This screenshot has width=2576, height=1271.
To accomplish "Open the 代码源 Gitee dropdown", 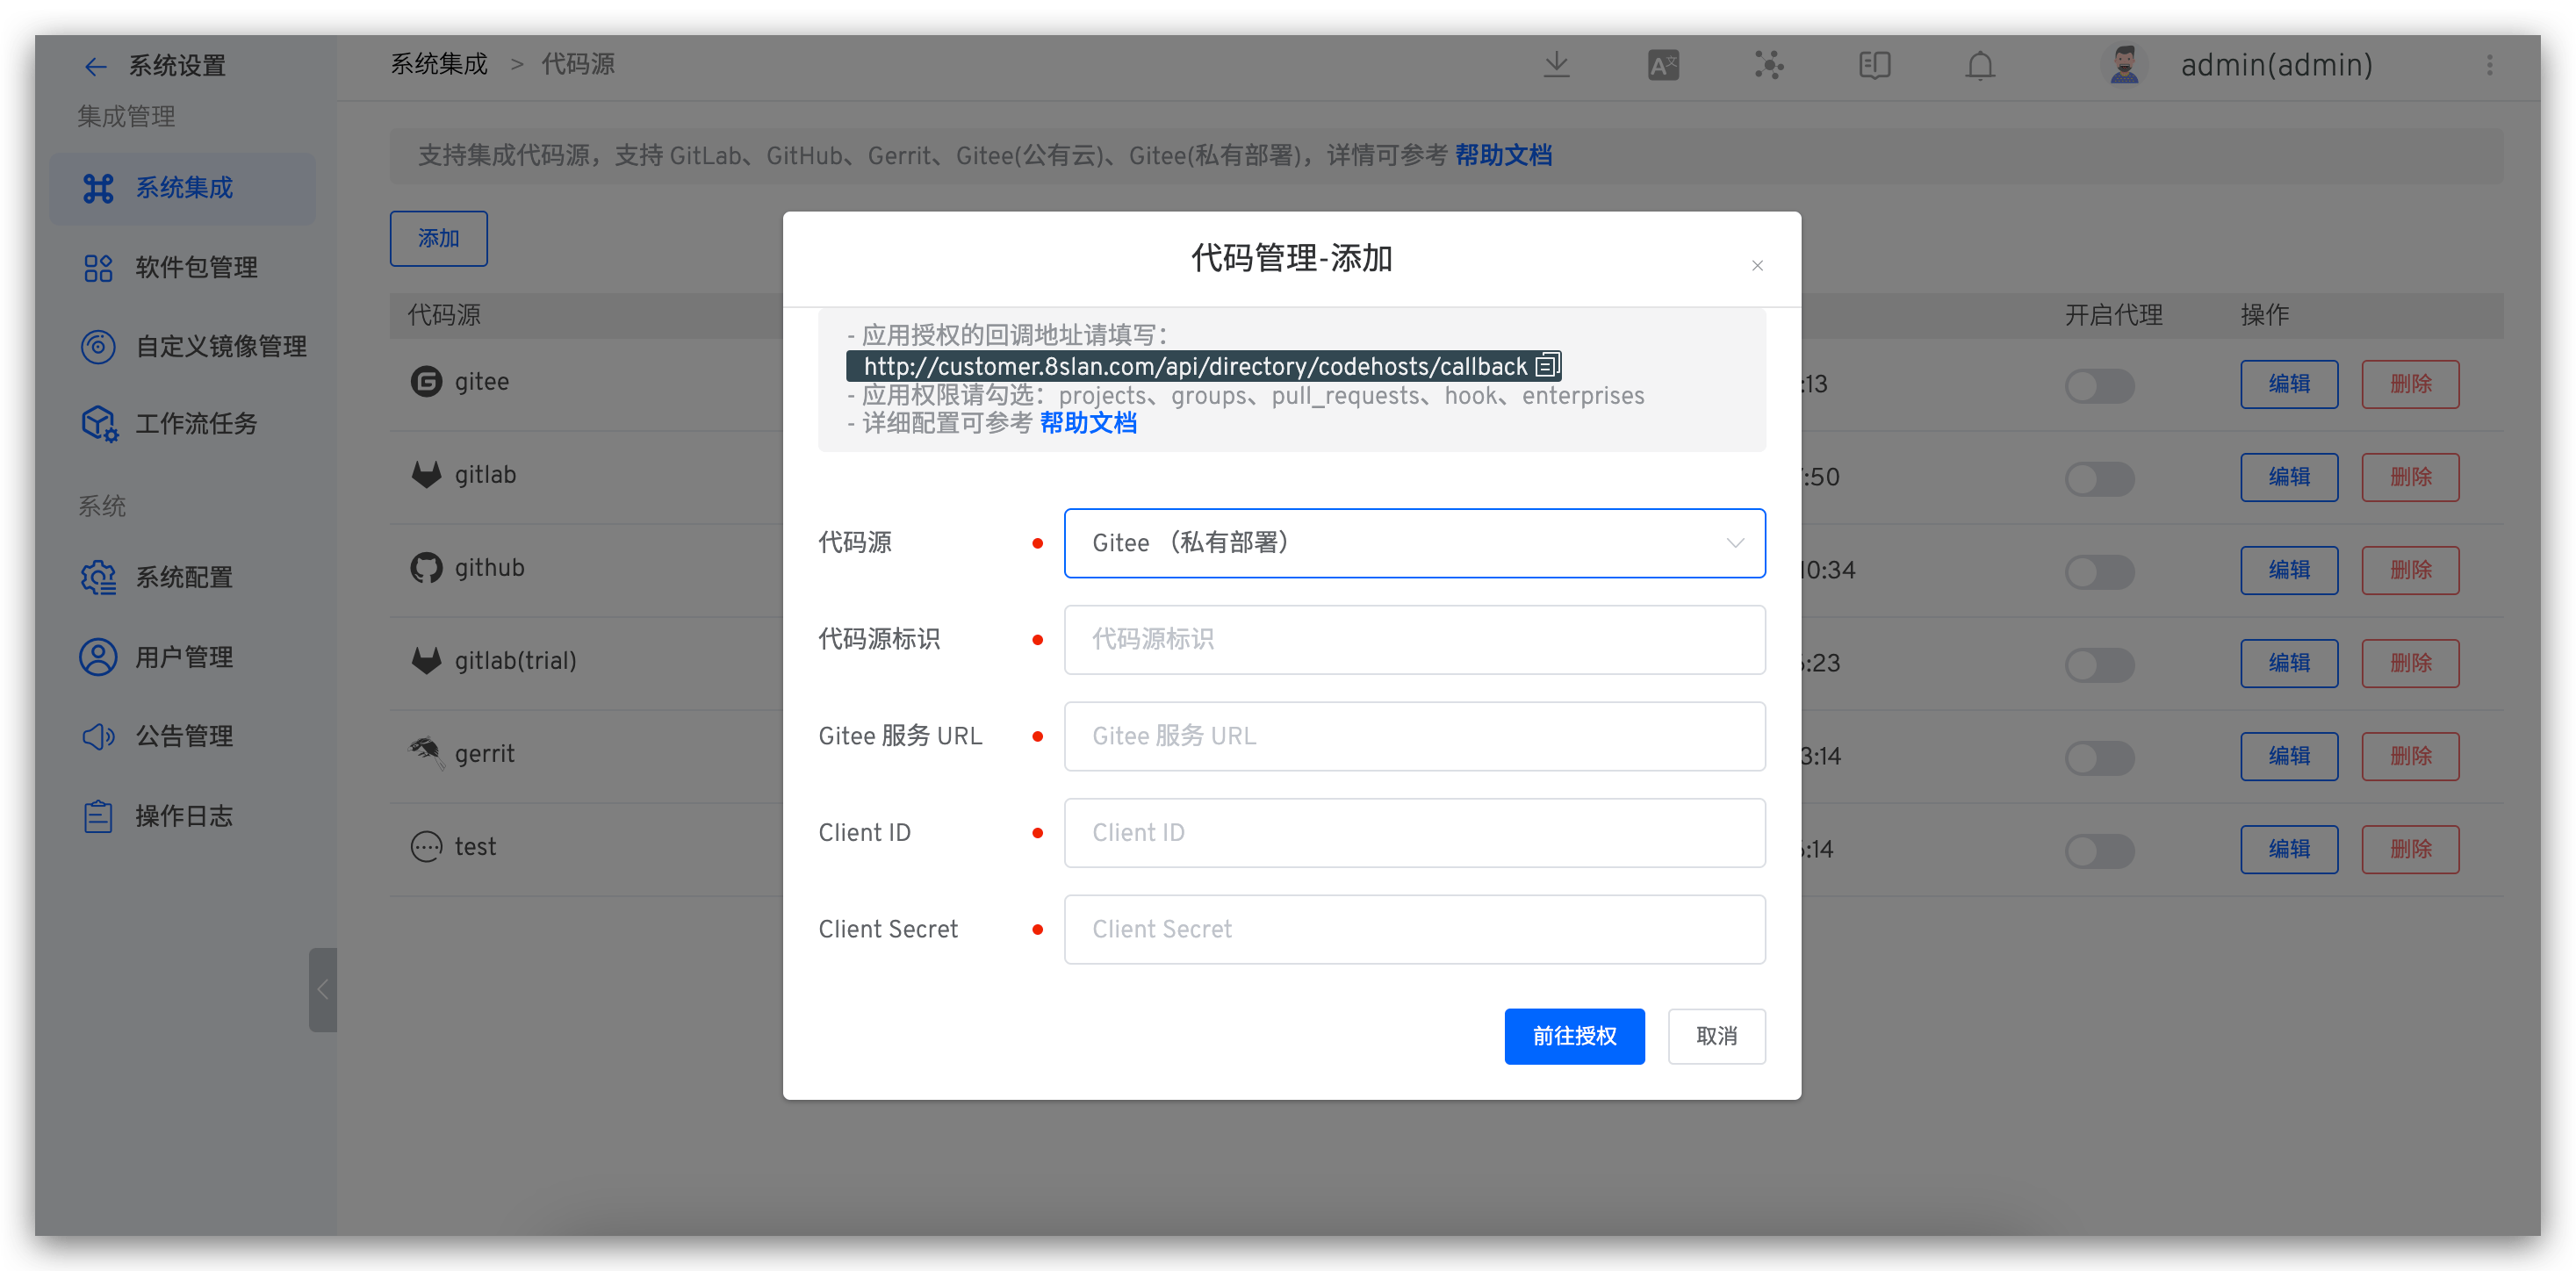I will (x=1414, y=543).
